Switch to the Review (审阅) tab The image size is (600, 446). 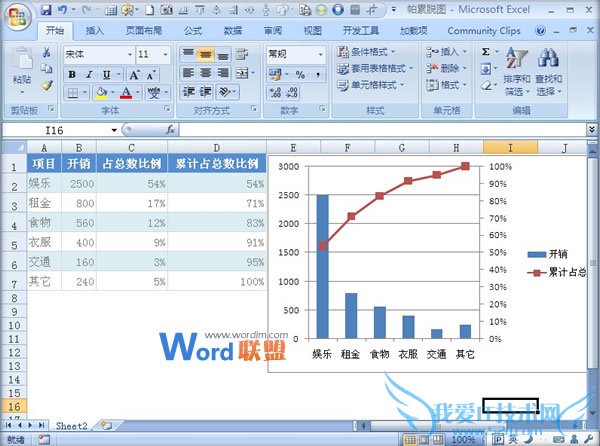[273, 31]
